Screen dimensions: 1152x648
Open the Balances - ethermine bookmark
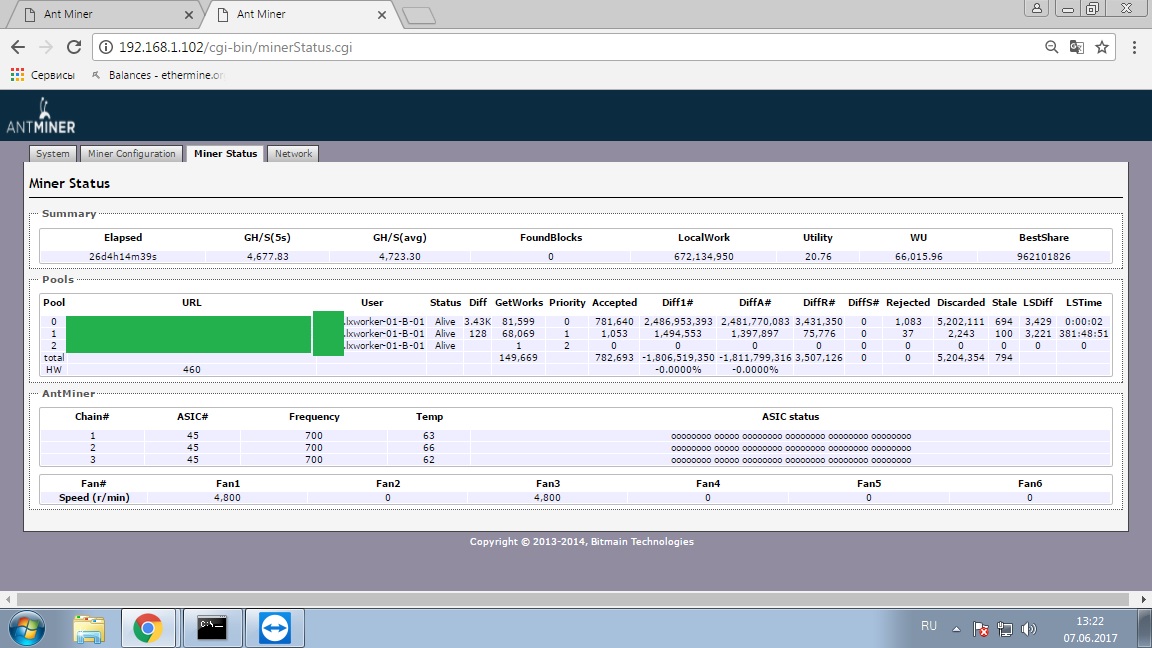[157, 75]
